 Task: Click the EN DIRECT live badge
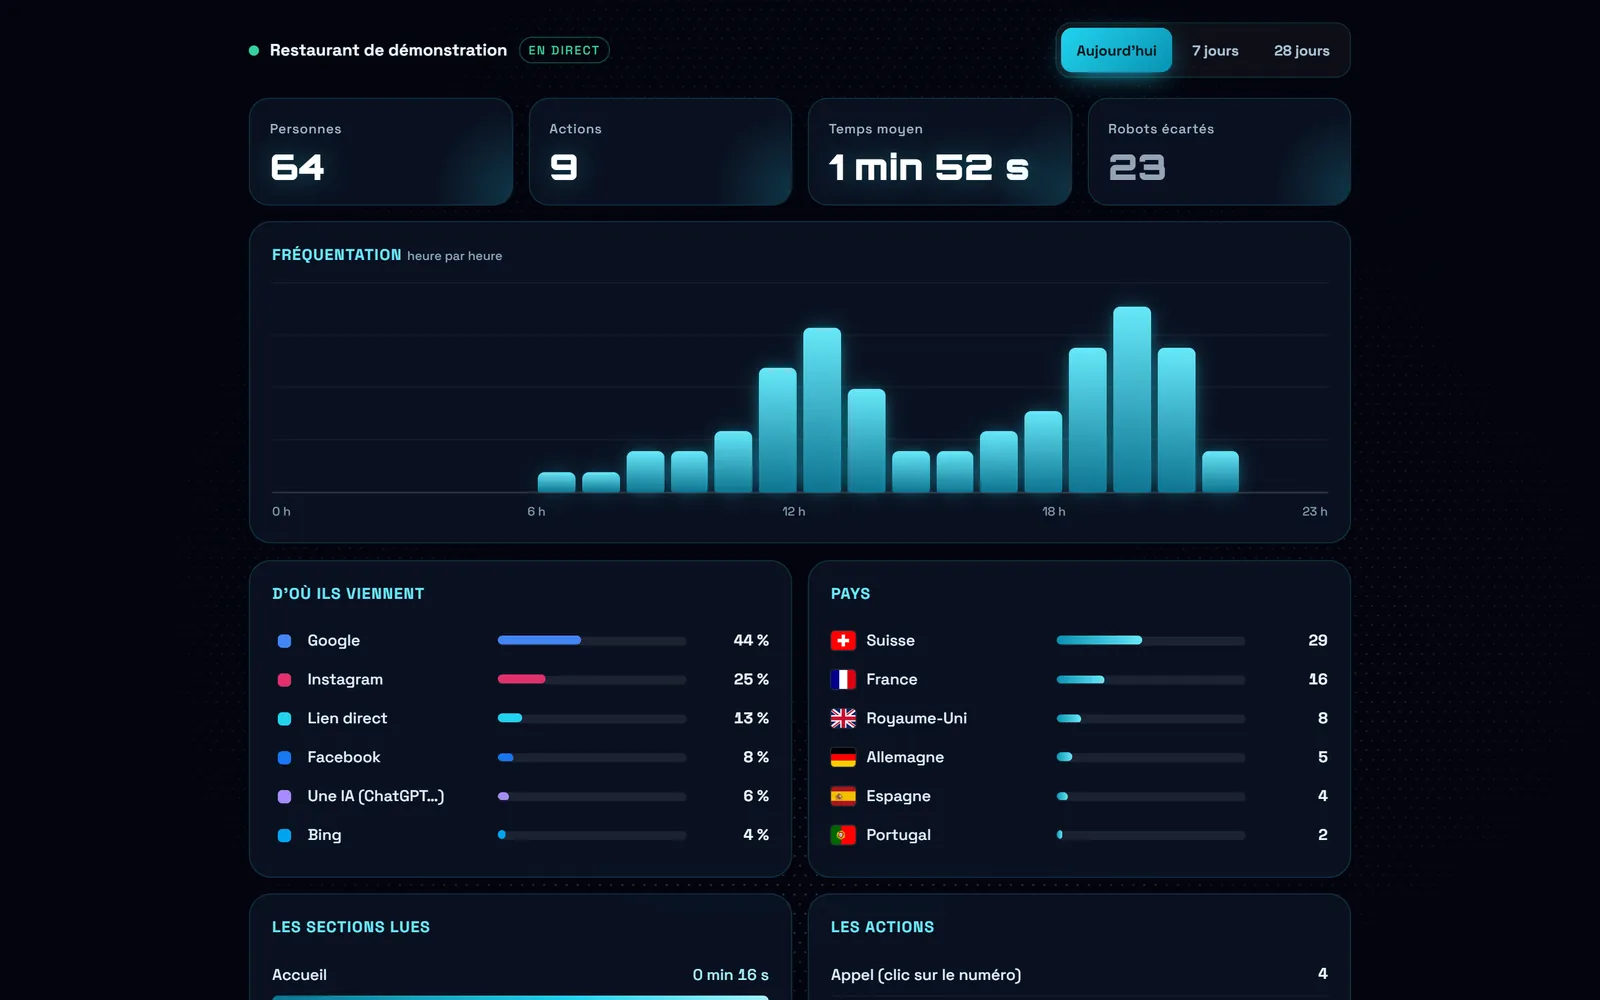click(x=564, y=50)
